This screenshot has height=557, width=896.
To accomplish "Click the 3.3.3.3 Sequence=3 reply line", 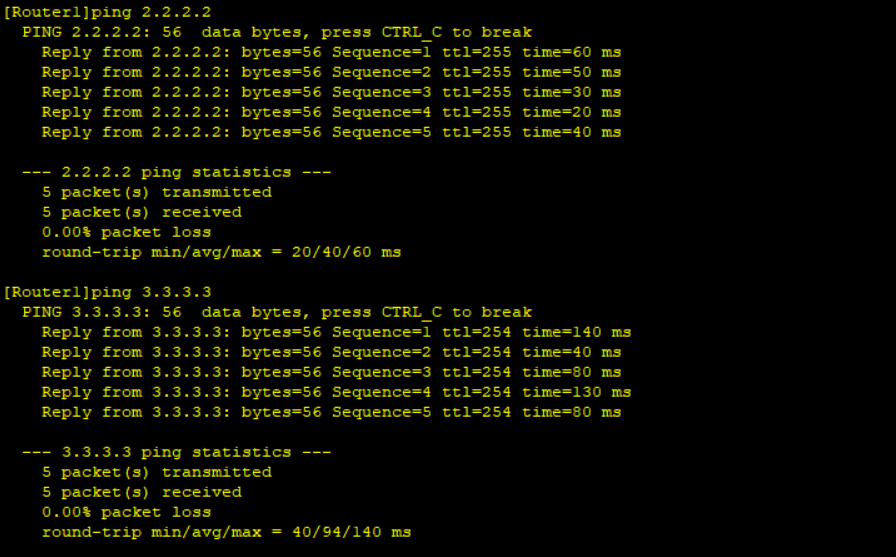I will [x=331, y=372].
